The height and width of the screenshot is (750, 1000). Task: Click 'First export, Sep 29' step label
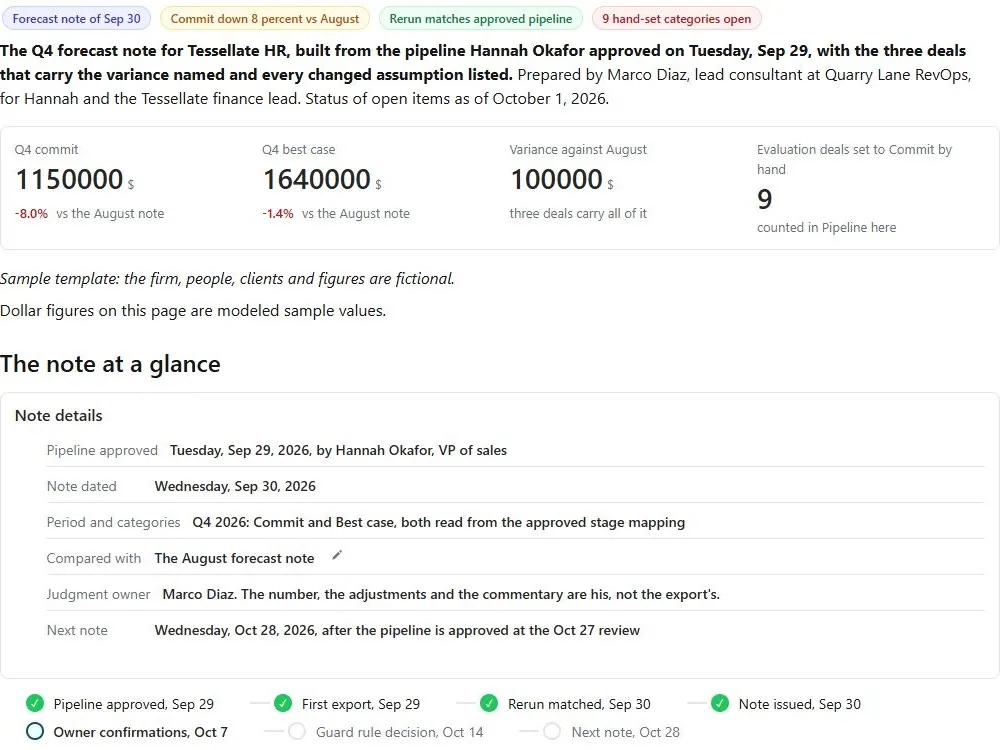pos(361,704)
